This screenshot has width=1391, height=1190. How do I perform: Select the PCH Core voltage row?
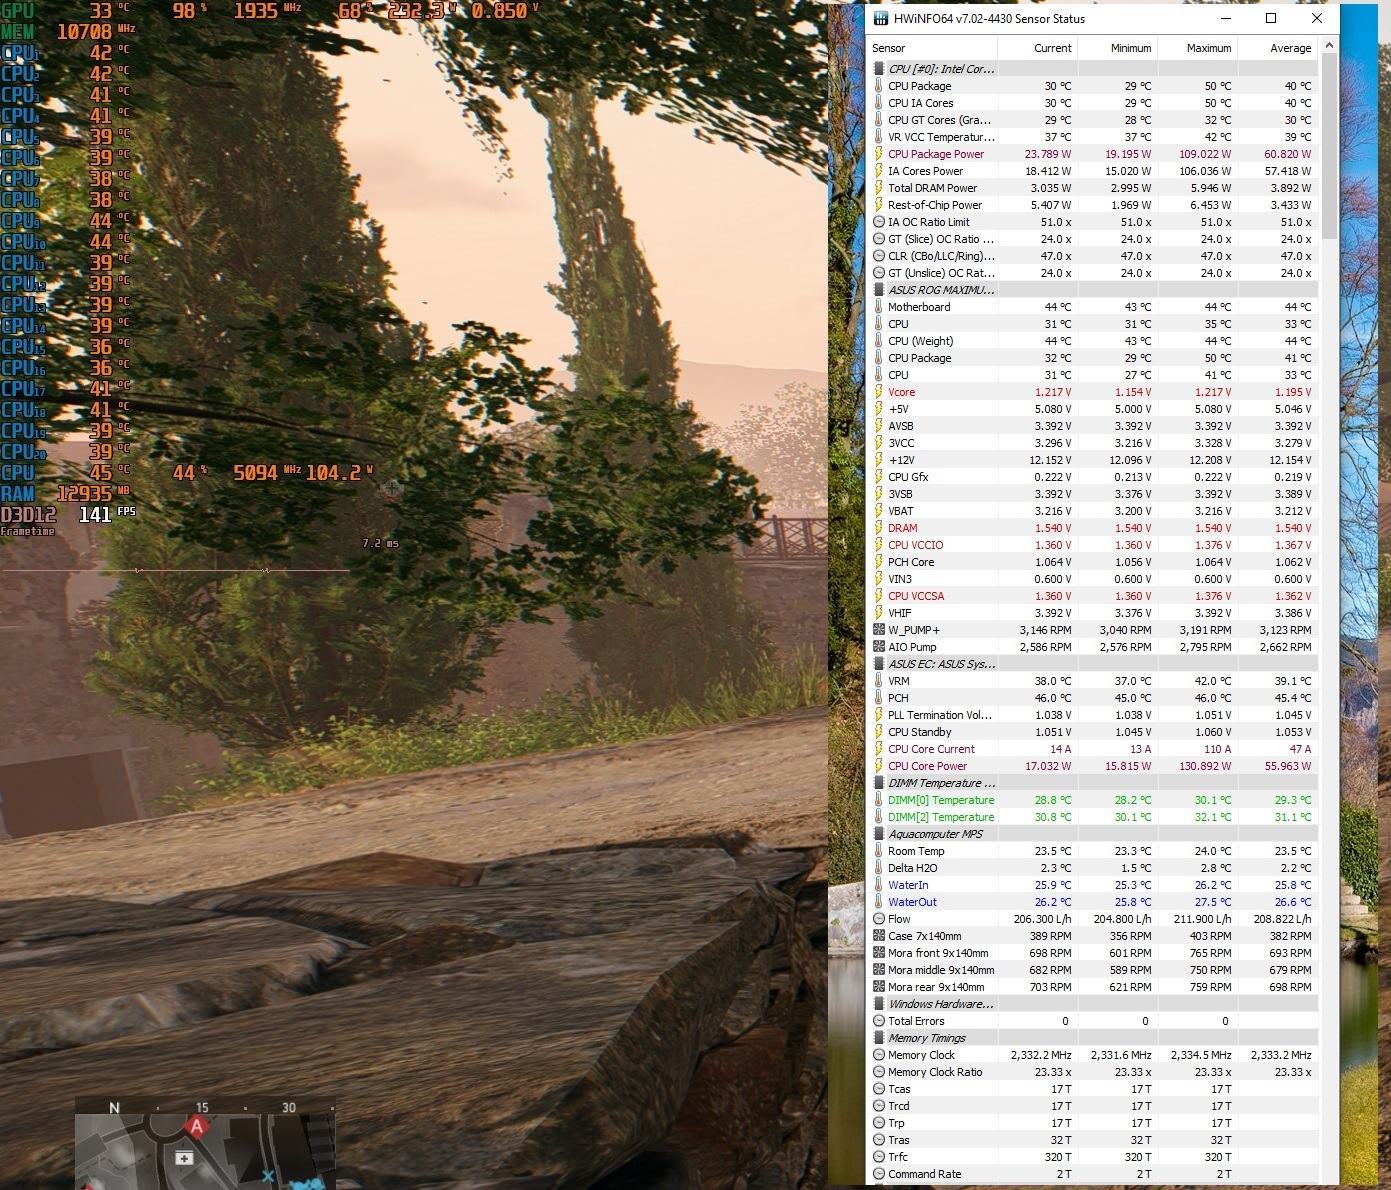(1093, 562)
